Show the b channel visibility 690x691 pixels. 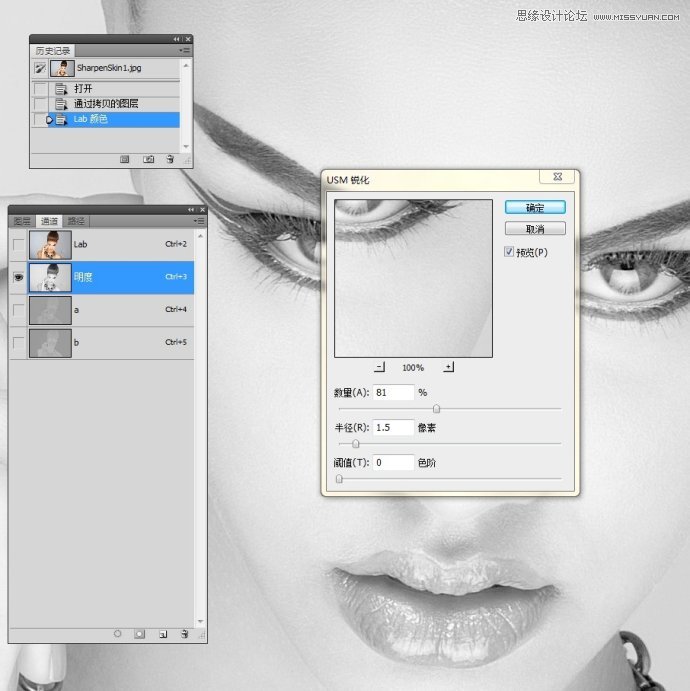tap(19, 343)
